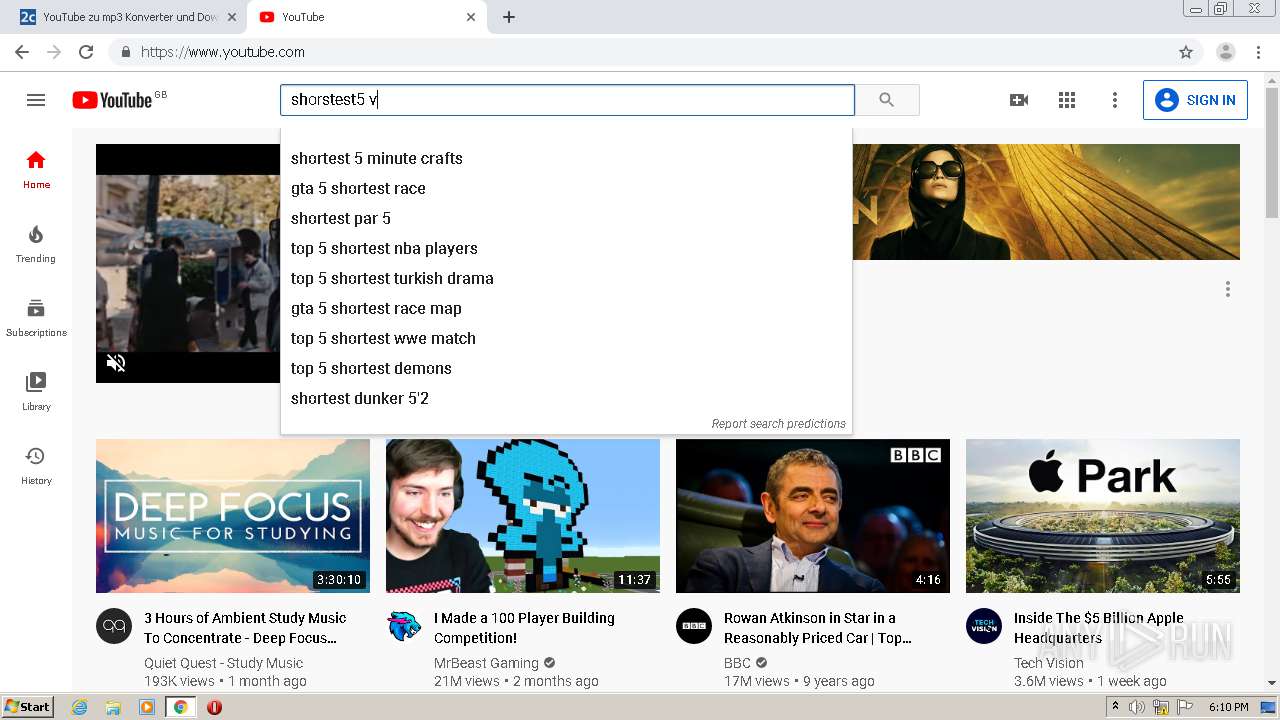Click the volume tray icon
1280x720 pixels.
(1137, 707)
